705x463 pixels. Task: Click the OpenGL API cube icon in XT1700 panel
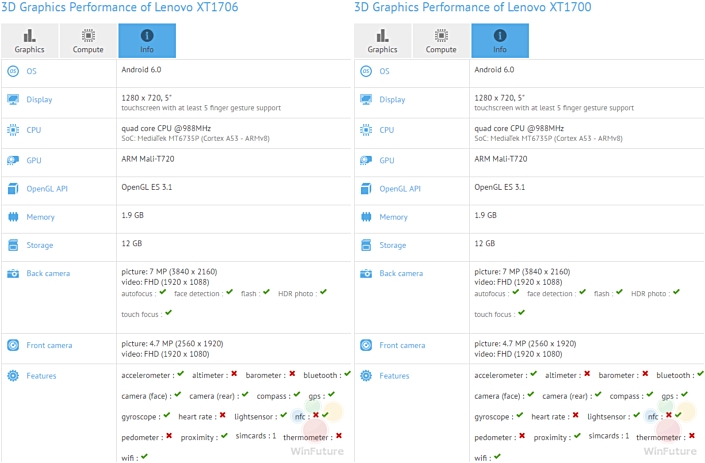(366, 189)
